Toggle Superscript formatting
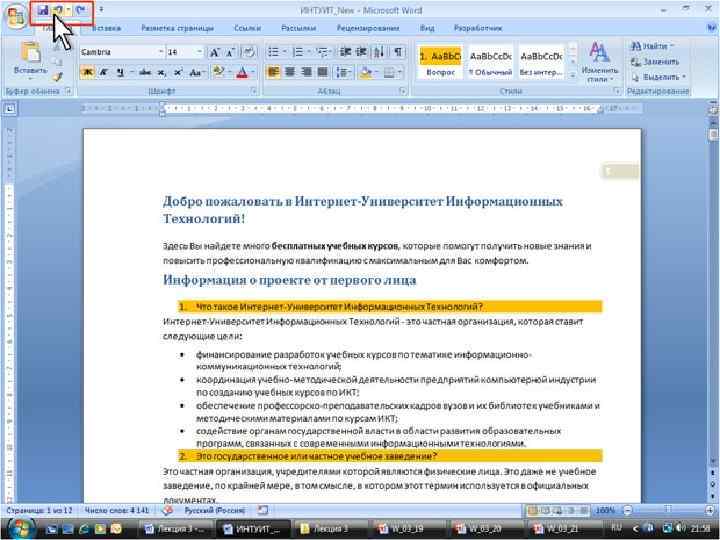Viewport: 720px width, 540px height. tap(178, 72)
